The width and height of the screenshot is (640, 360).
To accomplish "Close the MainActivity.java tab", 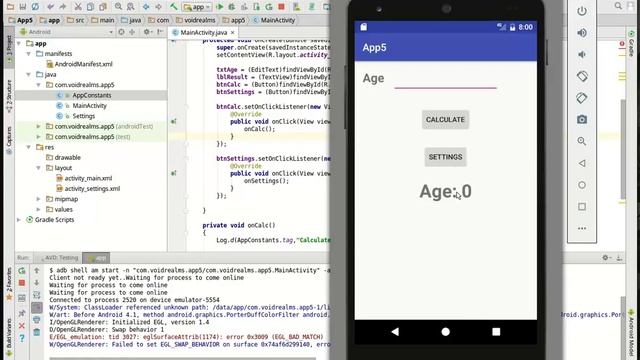I will pyautogui.click(x=233, y=32).
